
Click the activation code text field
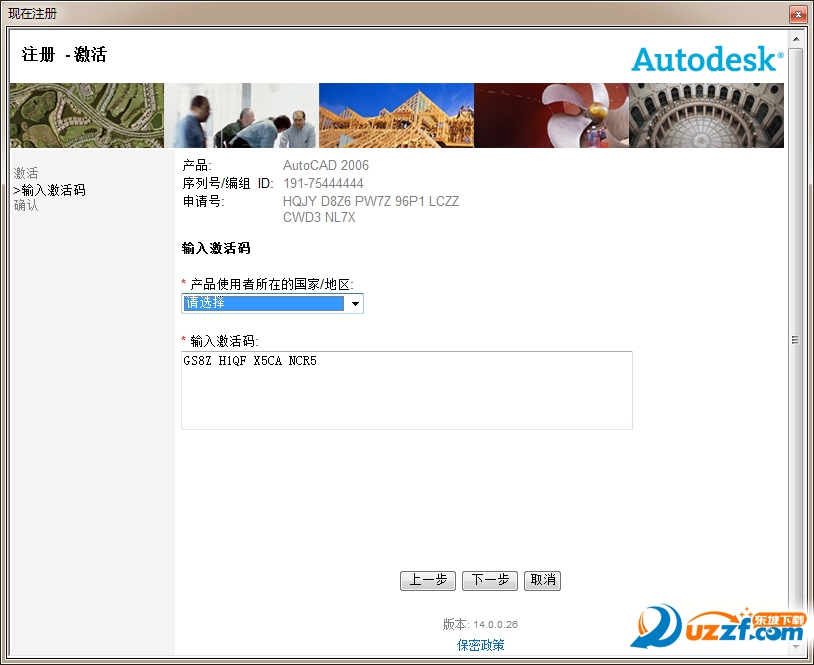pos(406,390)
